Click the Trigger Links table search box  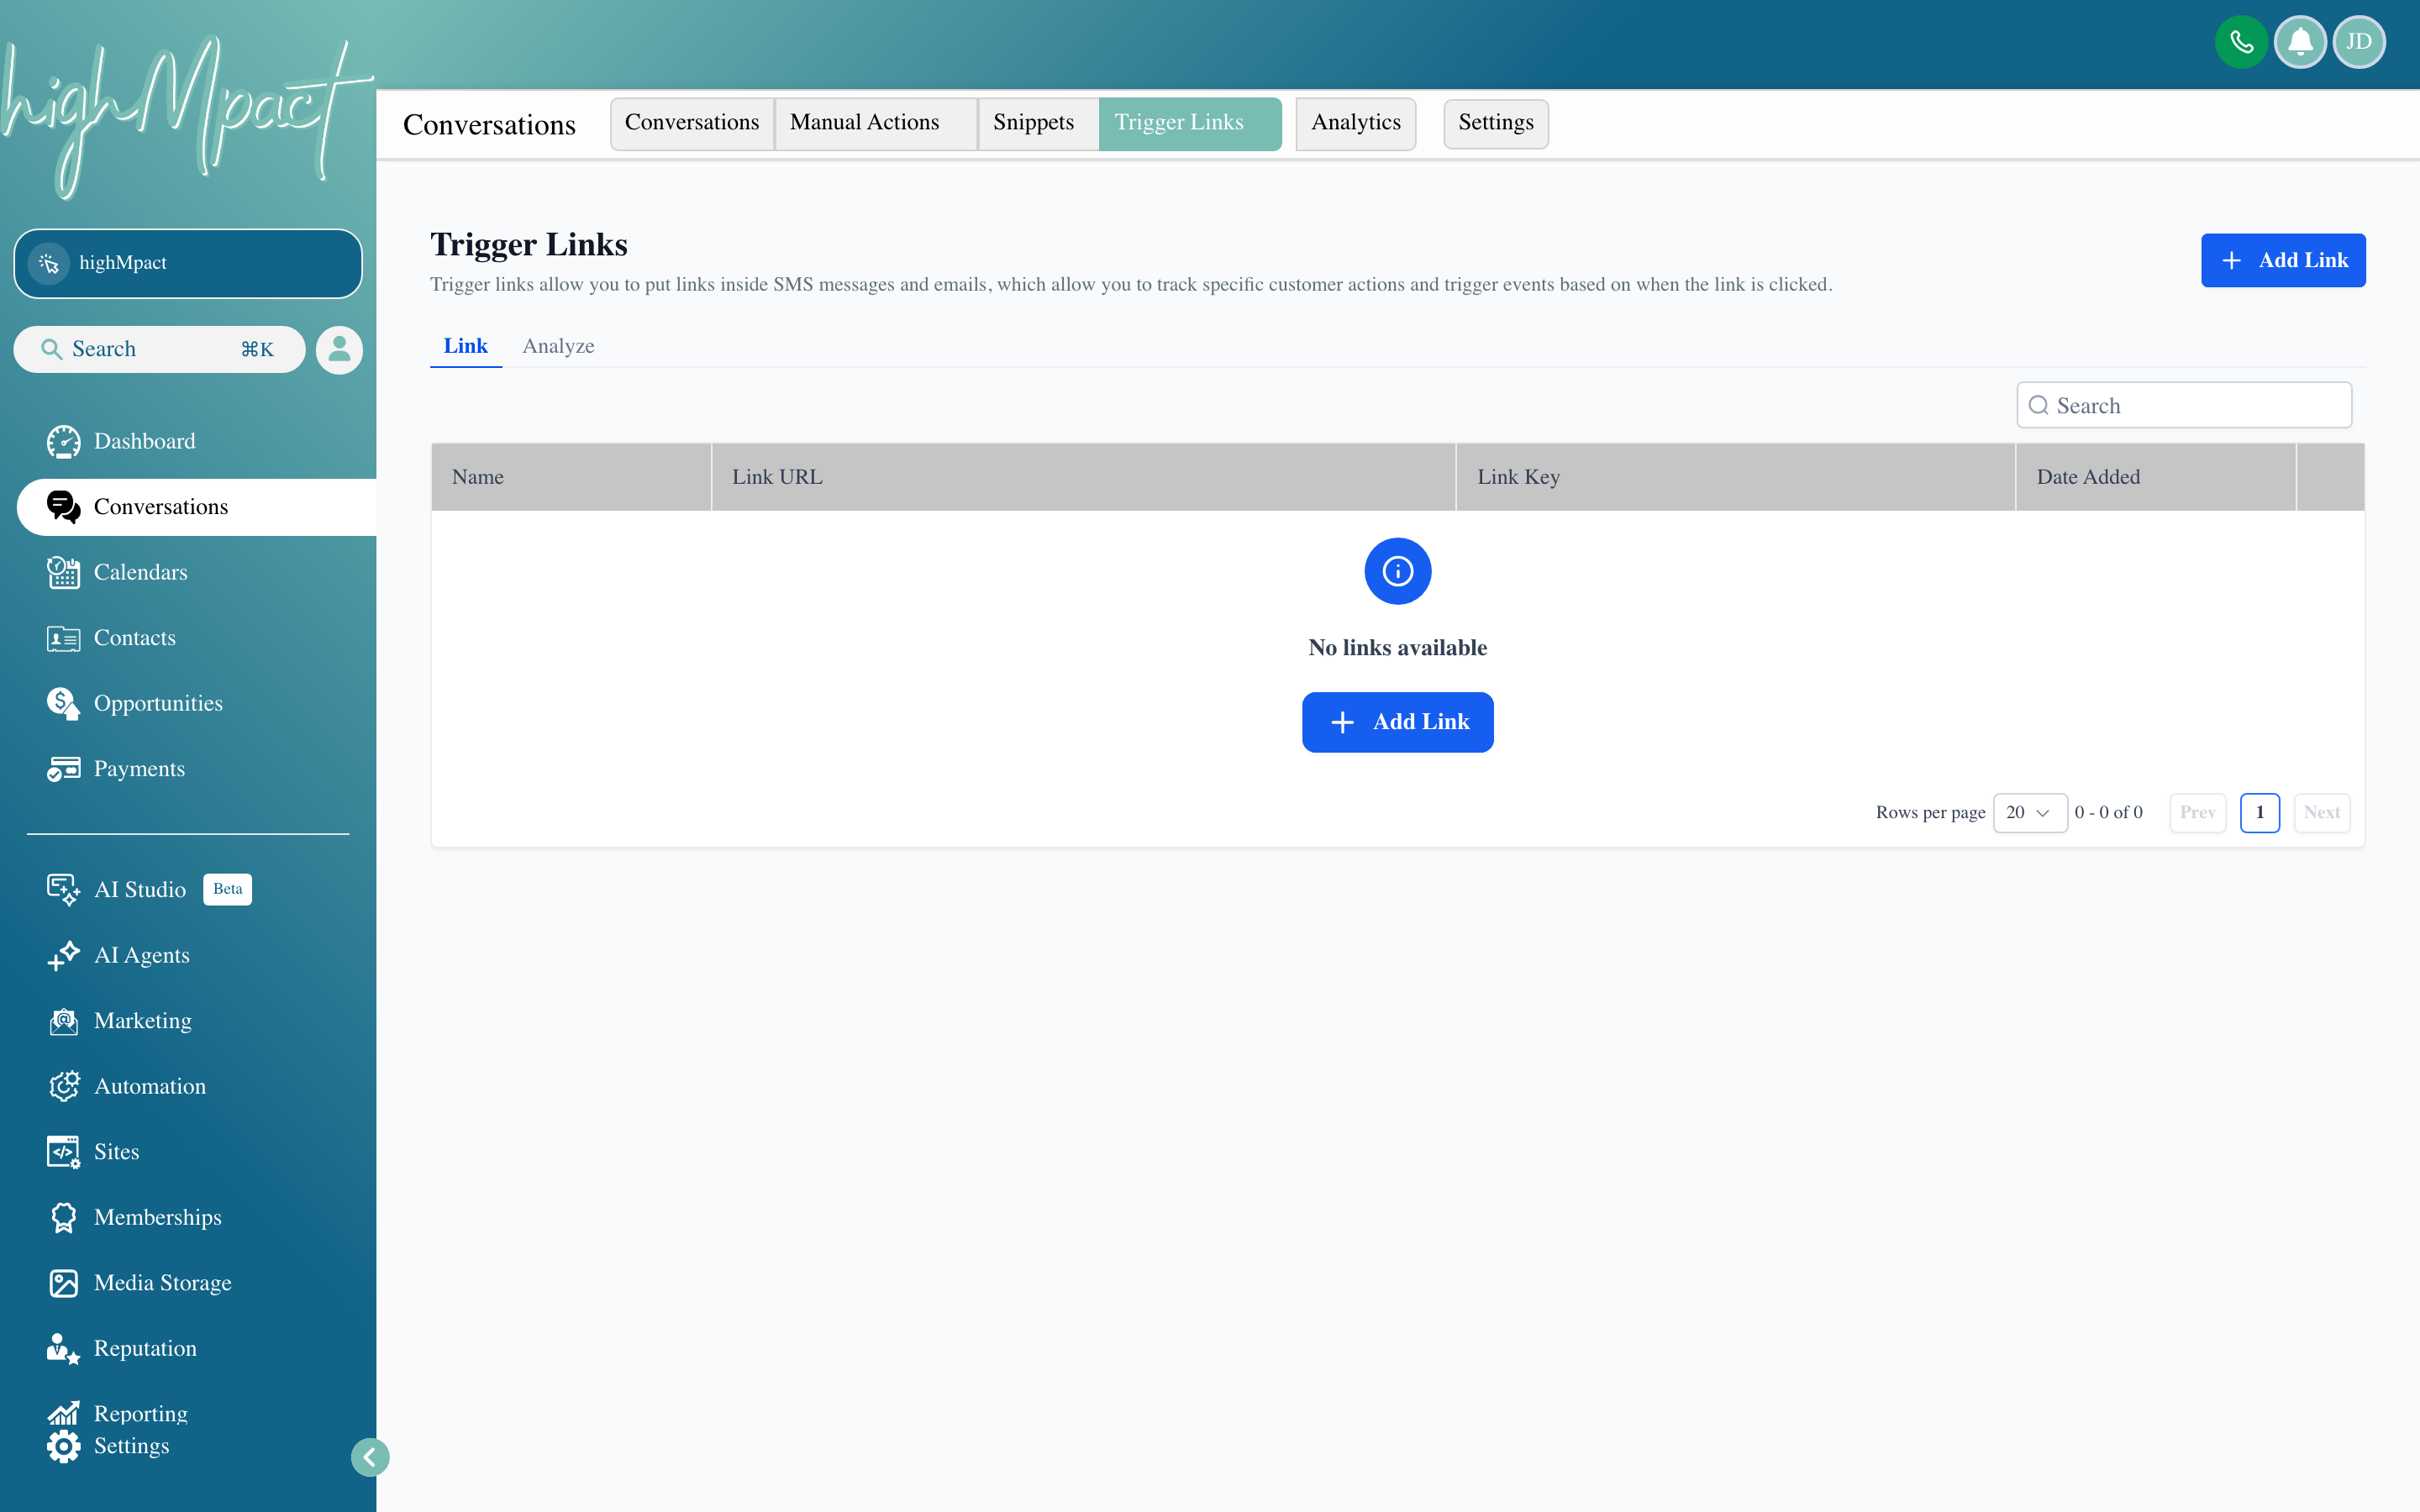(2183, 405)
